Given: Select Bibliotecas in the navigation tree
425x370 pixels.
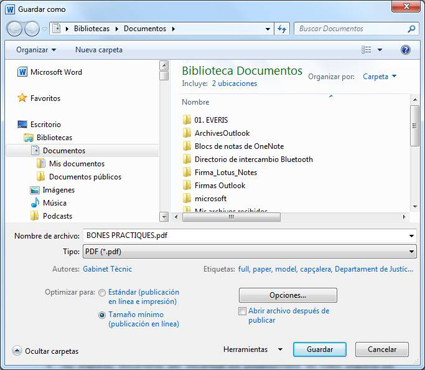Looking at the screenshot, I should tap(48, 137).
